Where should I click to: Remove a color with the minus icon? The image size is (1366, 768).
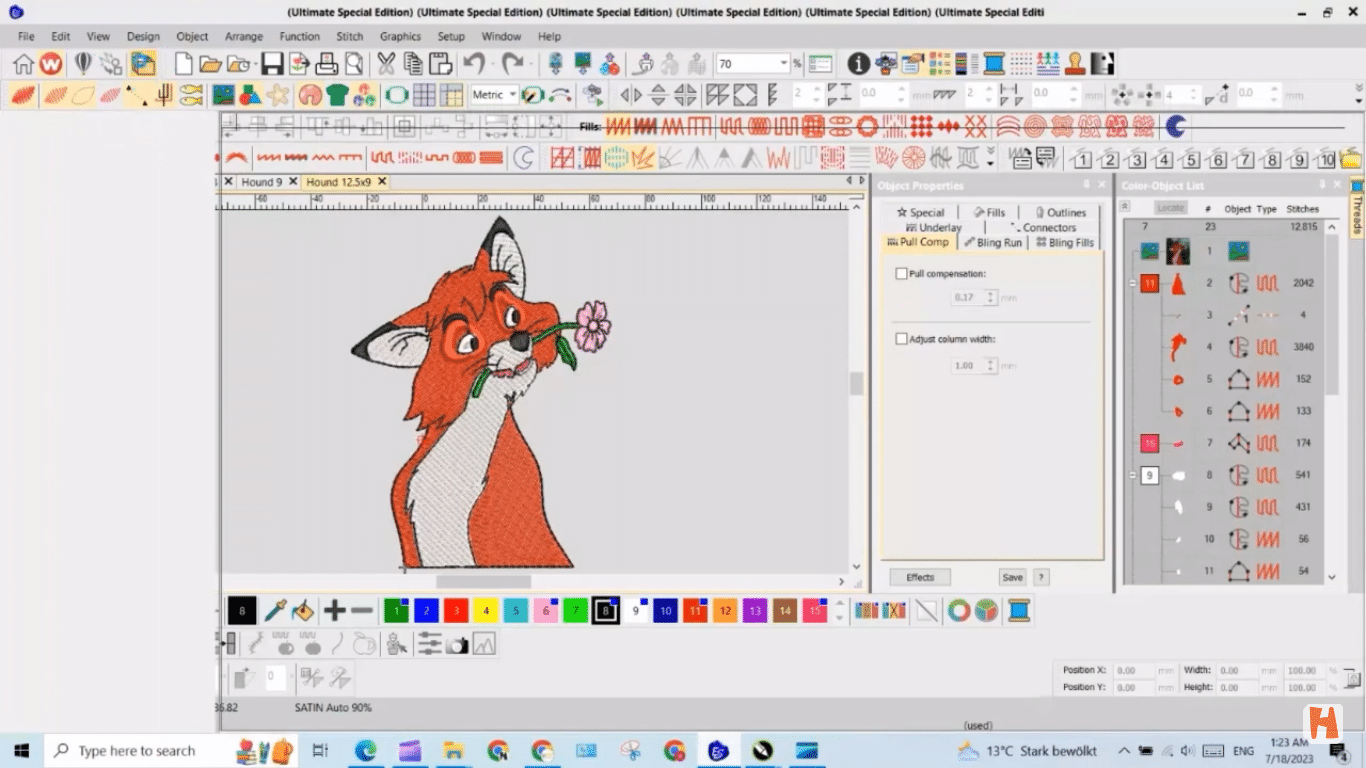tap(362, 611)
